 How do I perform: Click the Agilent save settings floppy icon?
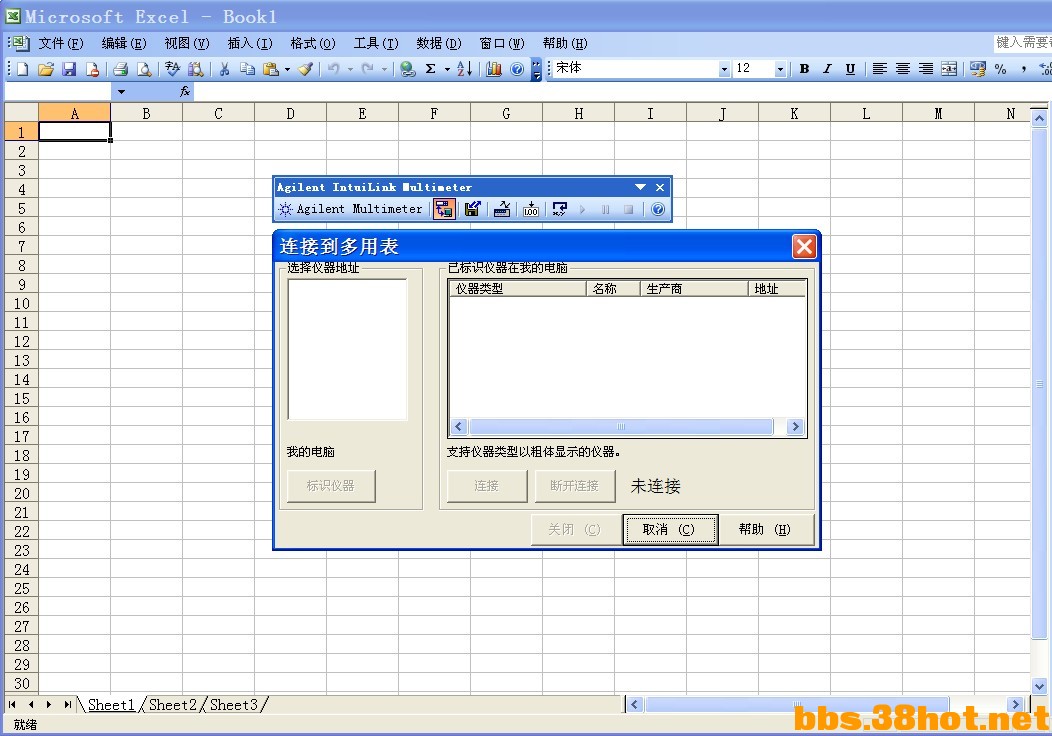[x=472, y=209]
